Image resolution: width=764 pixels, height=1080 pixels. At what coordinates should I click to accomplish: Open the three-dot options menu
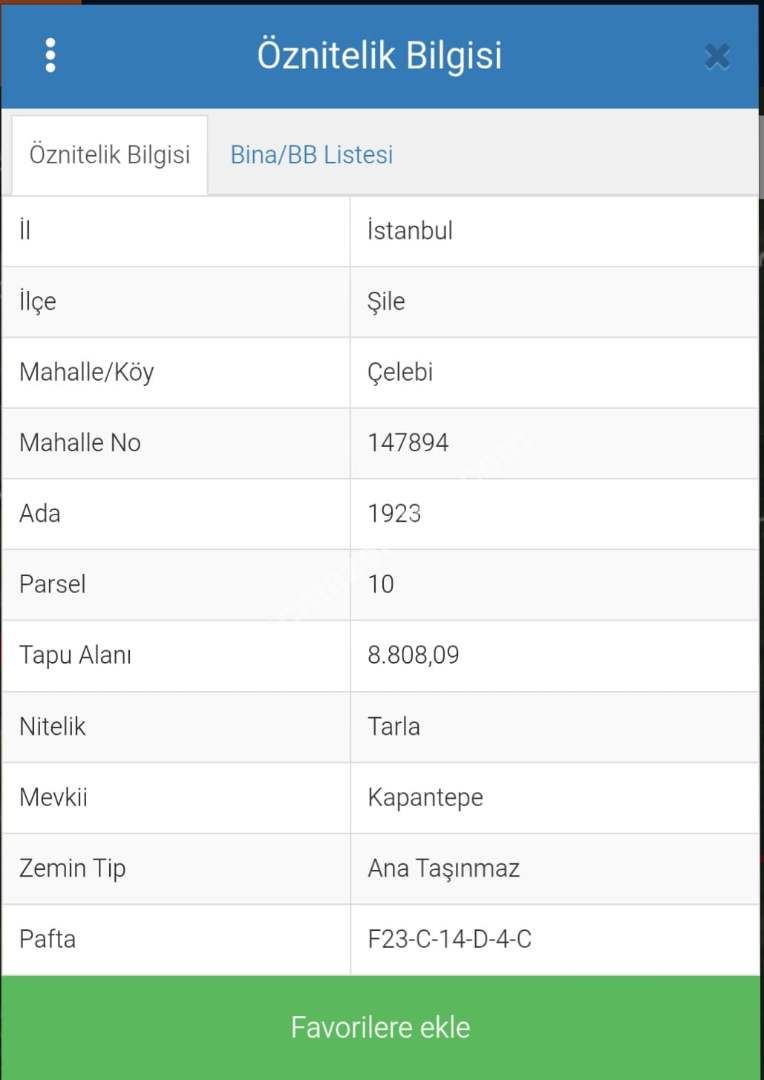(x=50, y=56)
